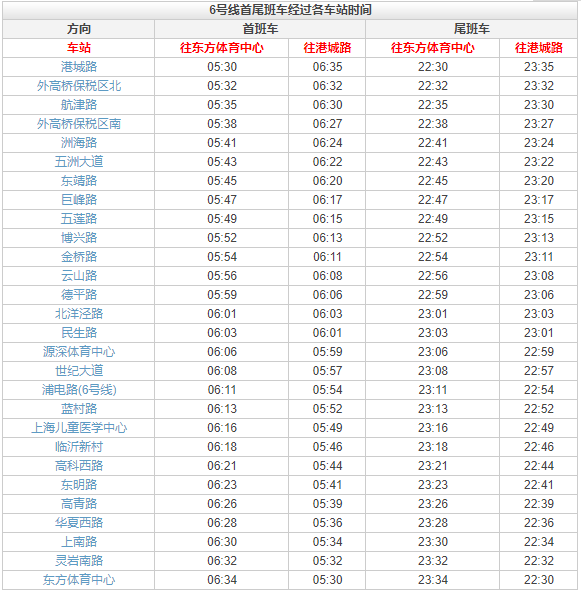Visit the 高科西路 station link
Image resolution: width=583 pixels, height=595 pixels.
tap(79, 466)
